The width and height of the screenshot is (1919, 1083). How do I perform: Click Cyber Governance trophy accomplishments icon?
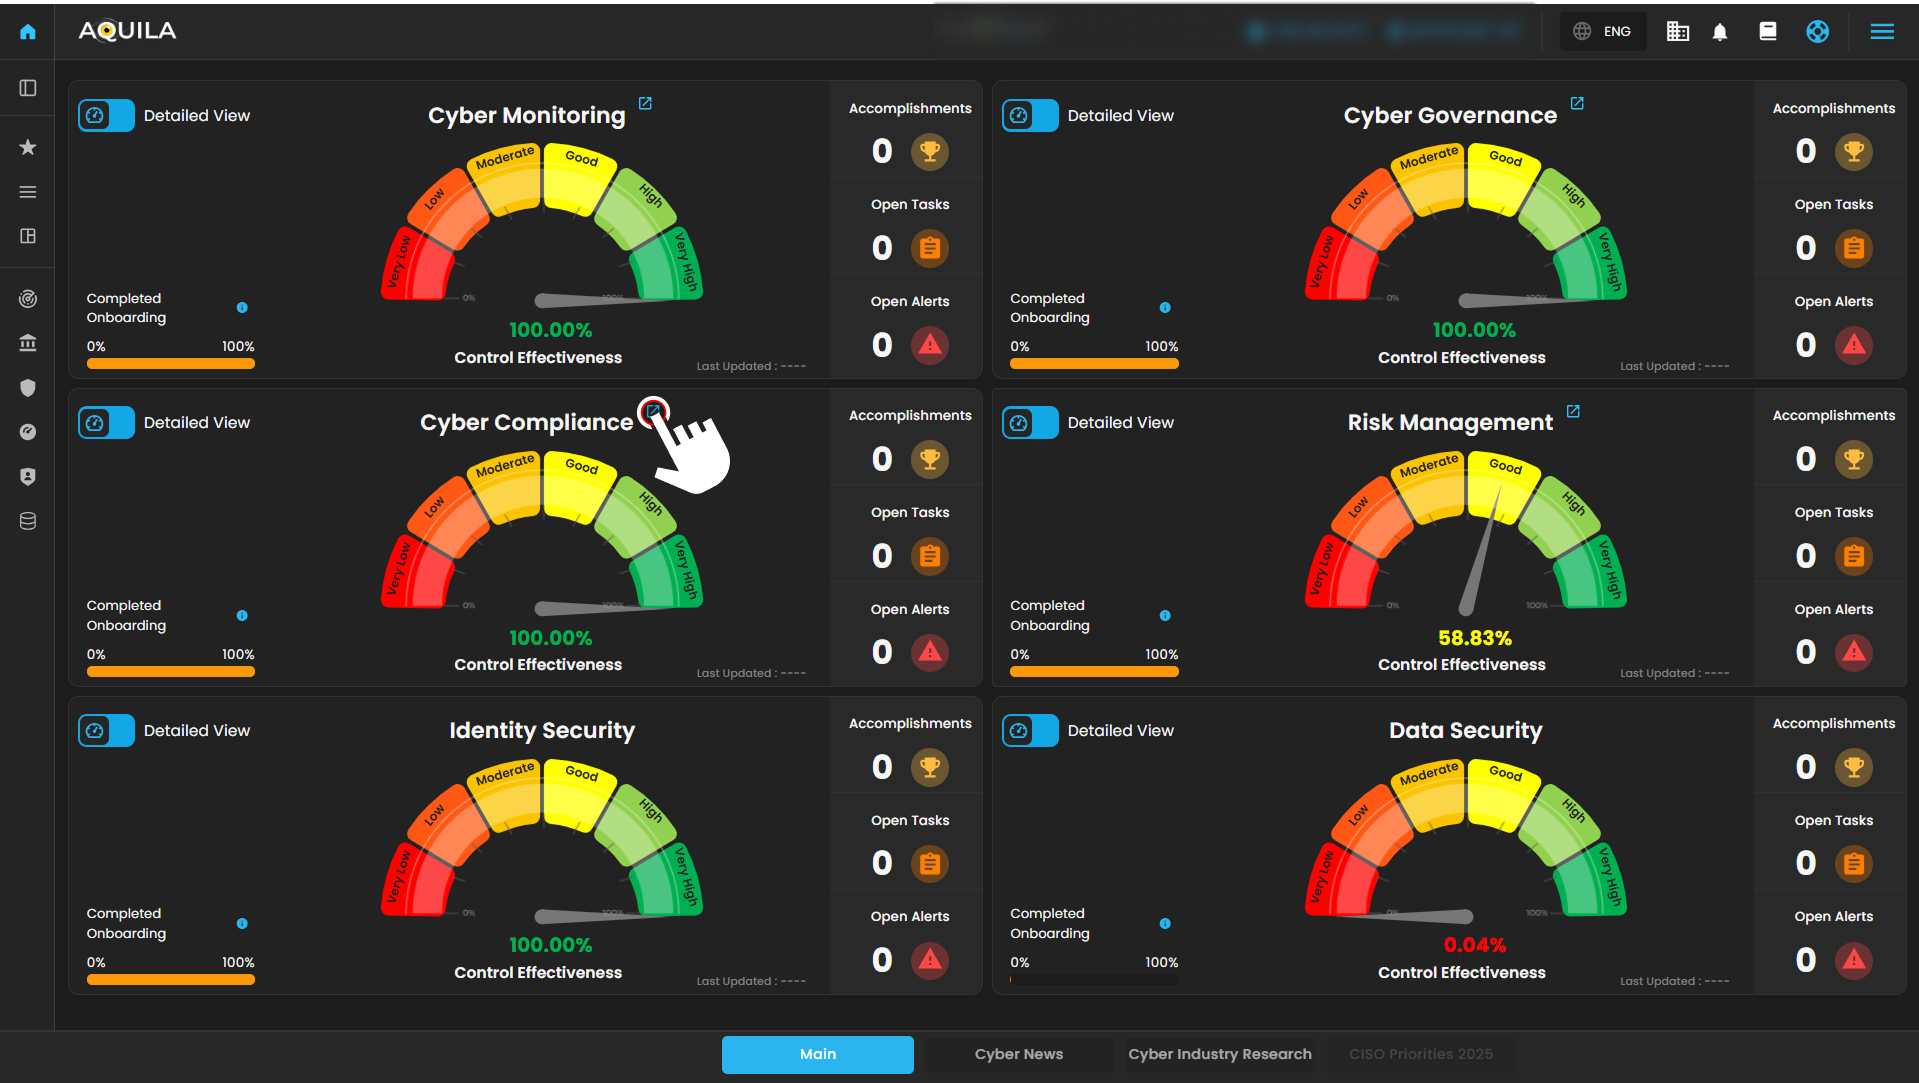[x=1853, y=151]
